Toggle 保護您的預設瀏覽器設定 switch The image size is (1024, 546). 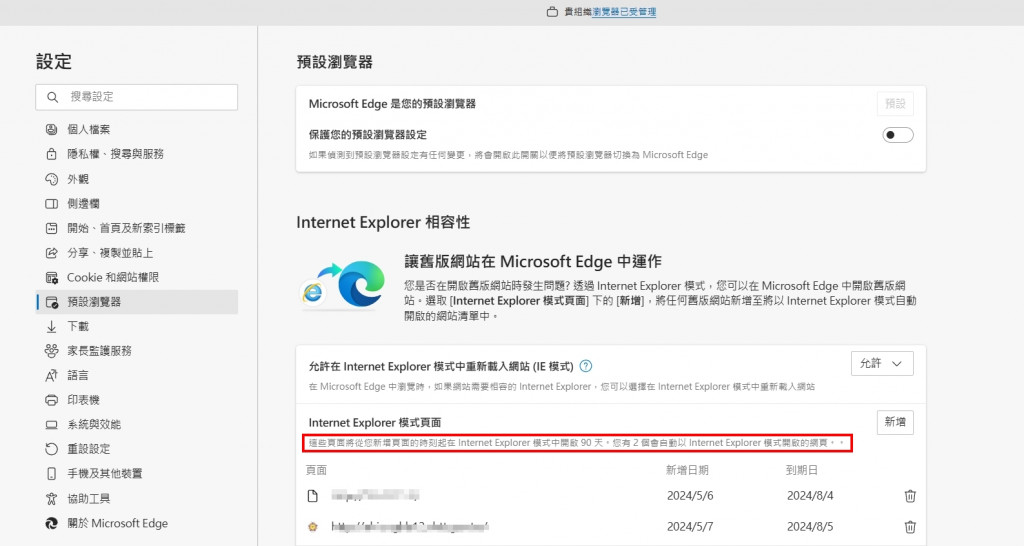point(898,135)
